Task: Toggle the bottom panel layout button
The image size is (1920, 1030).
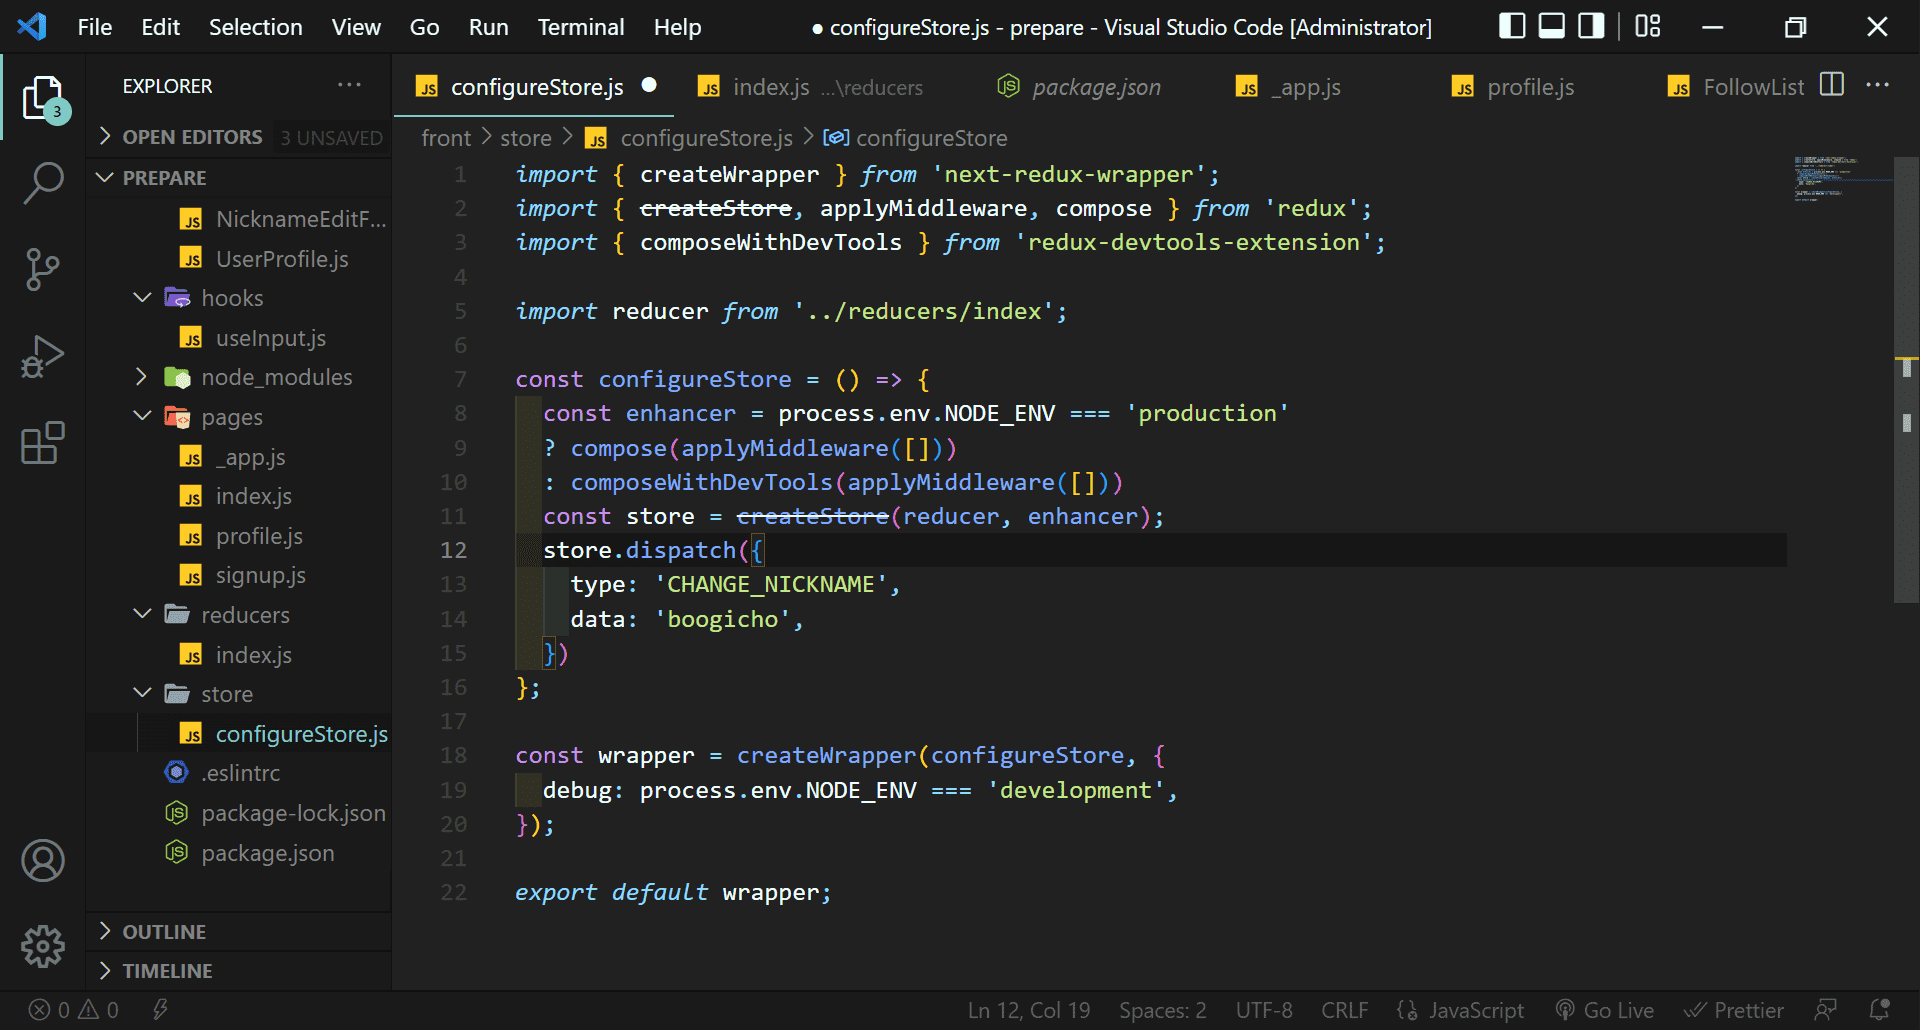Action: tap(1551, 27)
